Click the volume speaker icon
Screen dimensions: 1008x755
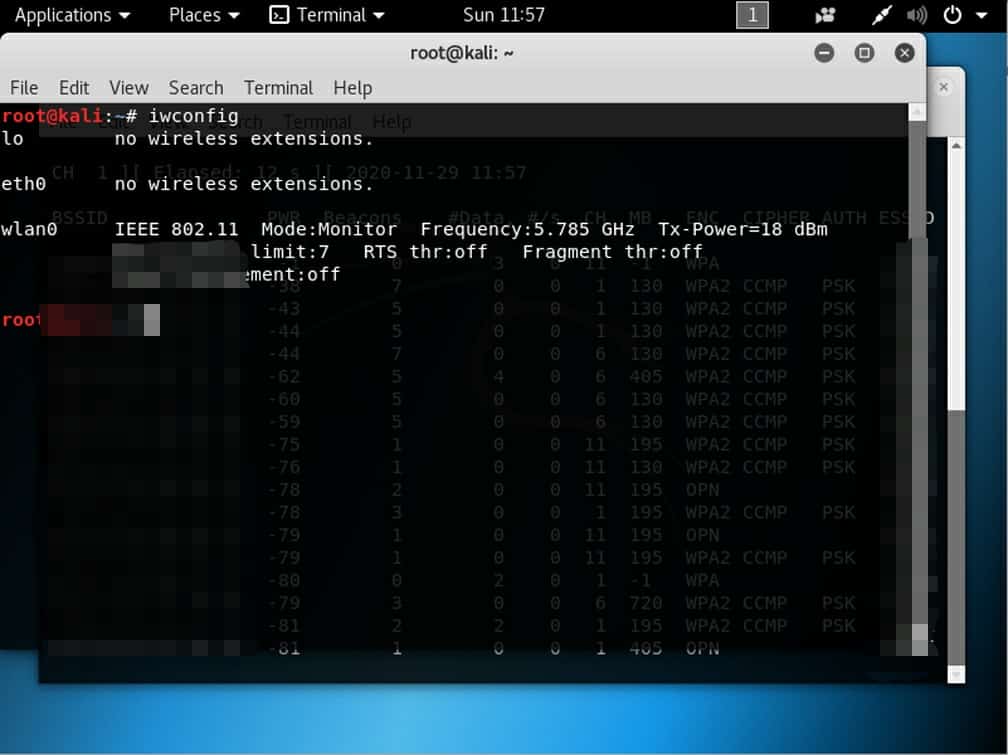click(x=916, y=15)
